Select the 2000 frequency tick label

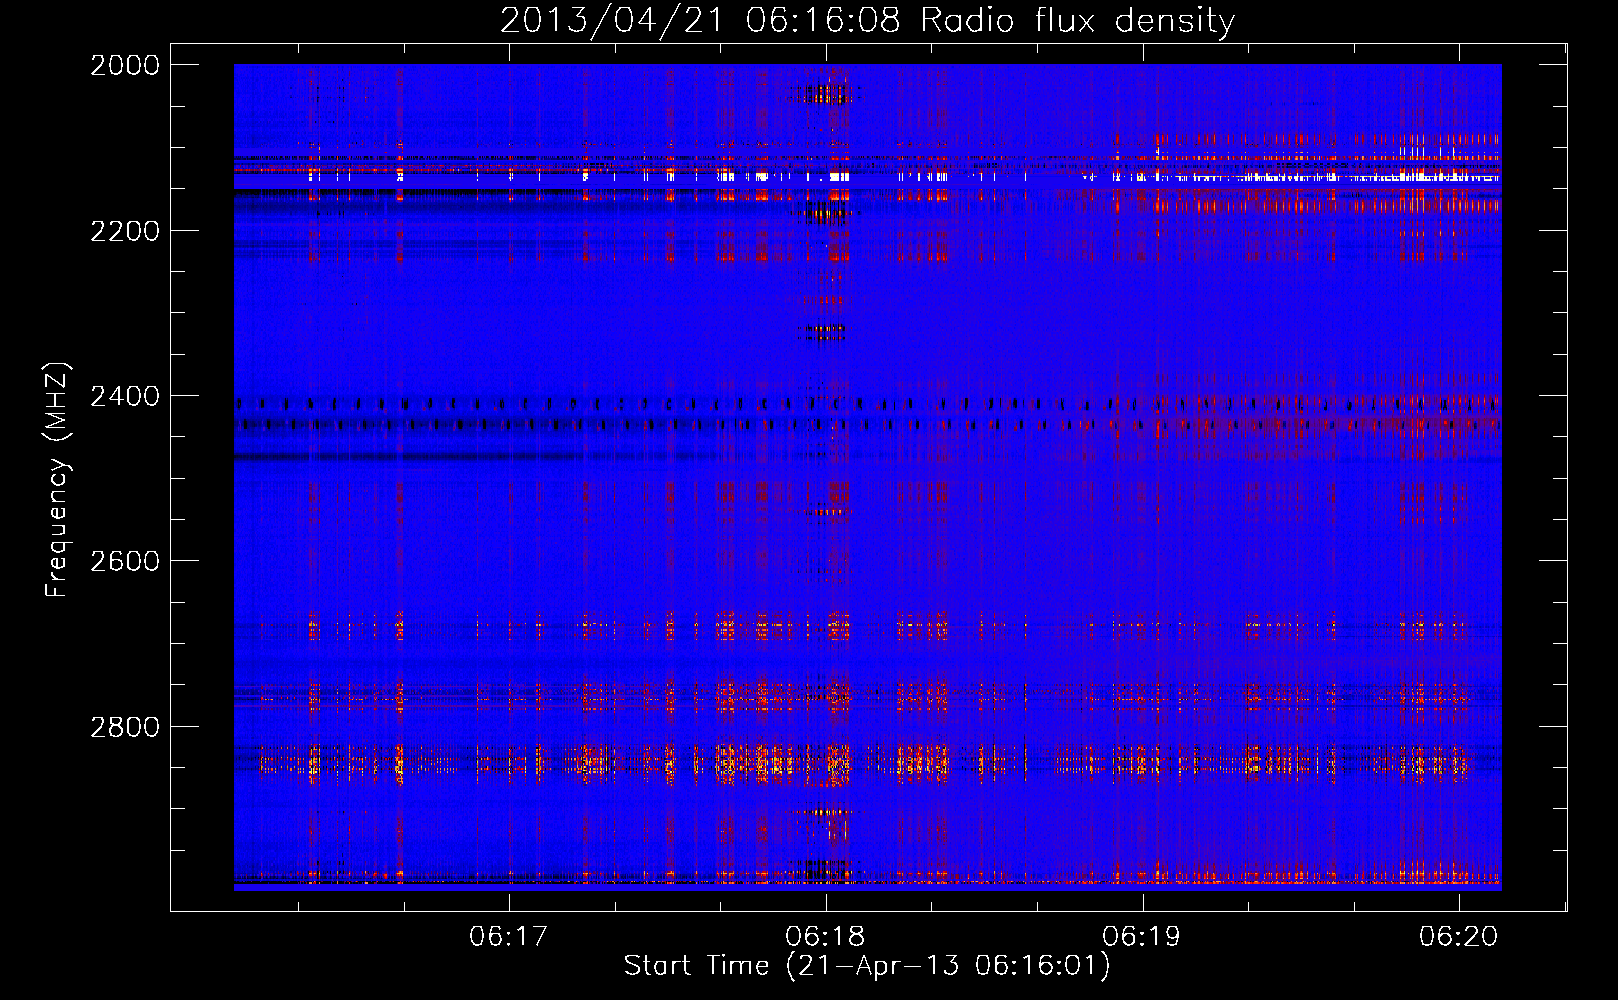(125, 65)
